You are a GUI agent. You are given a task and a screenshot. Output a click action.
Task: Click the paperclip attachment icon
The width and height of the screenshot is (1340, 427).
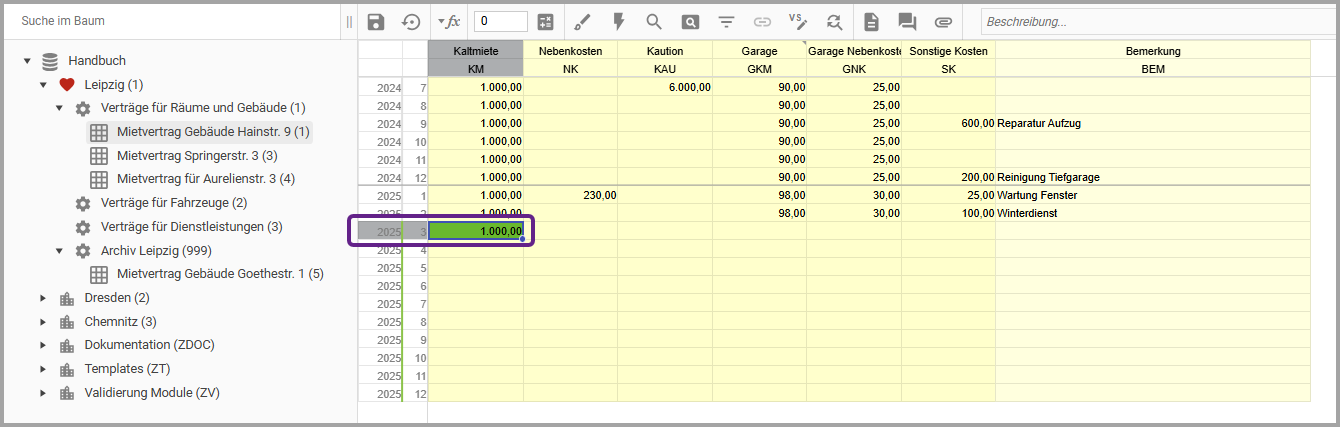tap(943, 21)
